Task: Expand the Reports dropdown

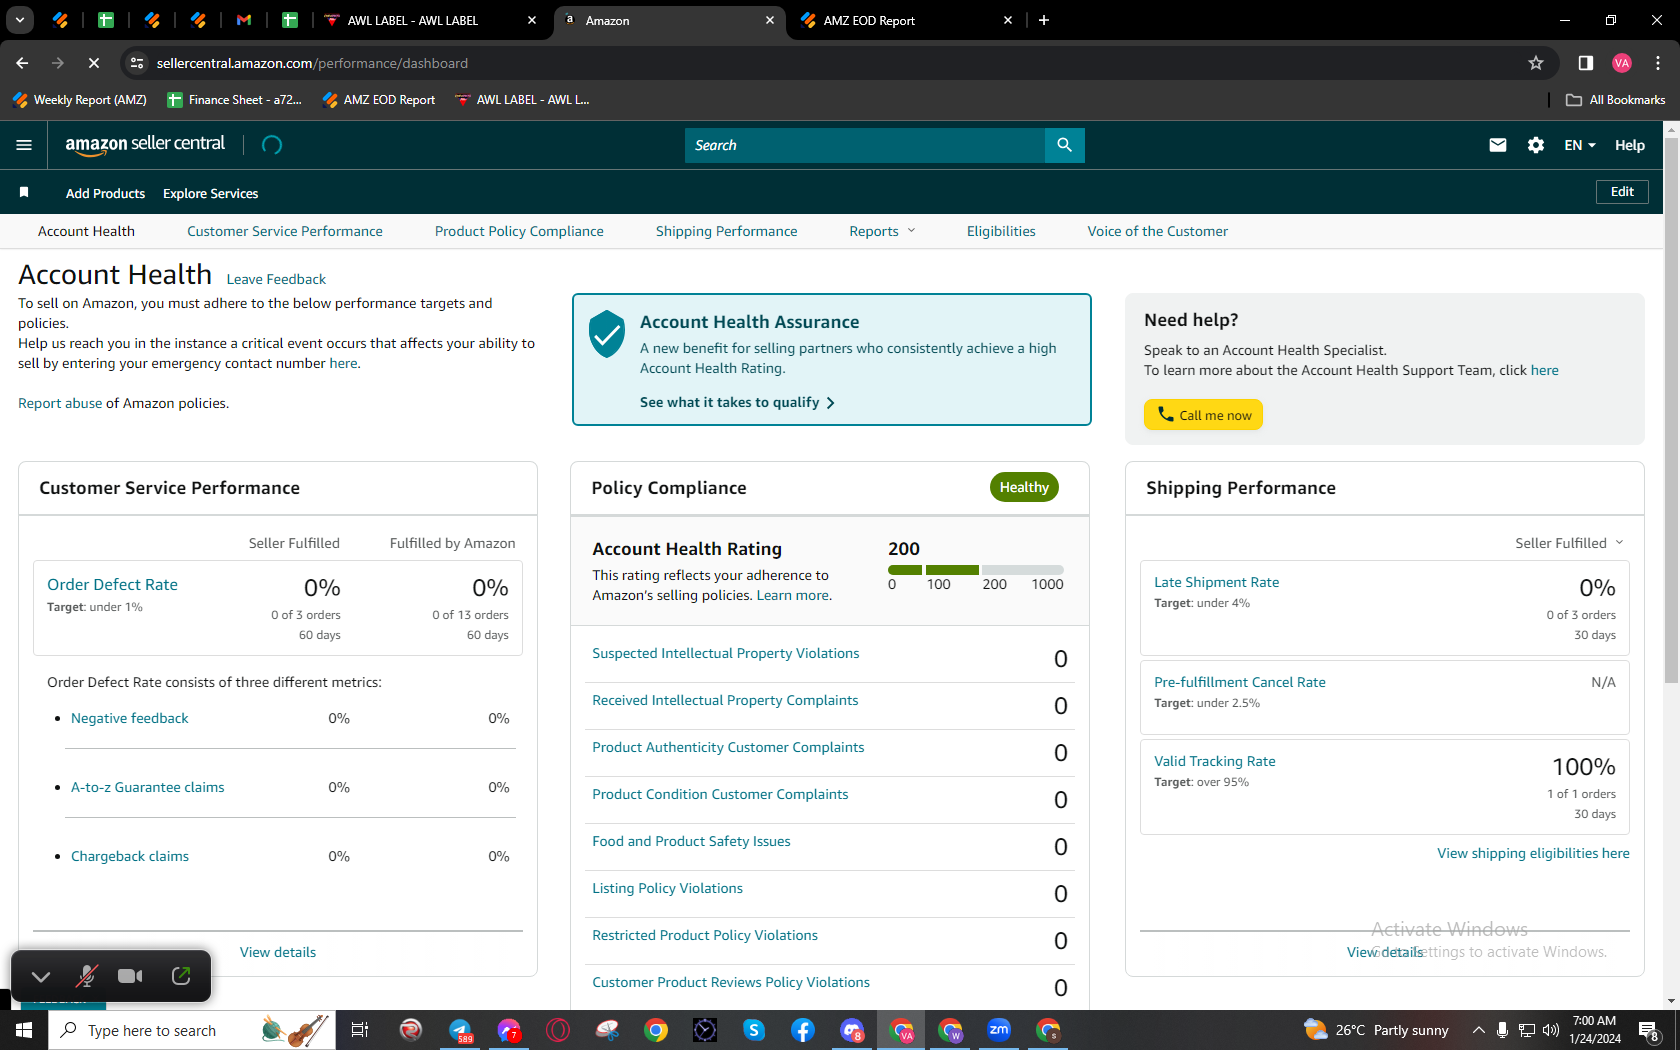Action: coord(882,231)
